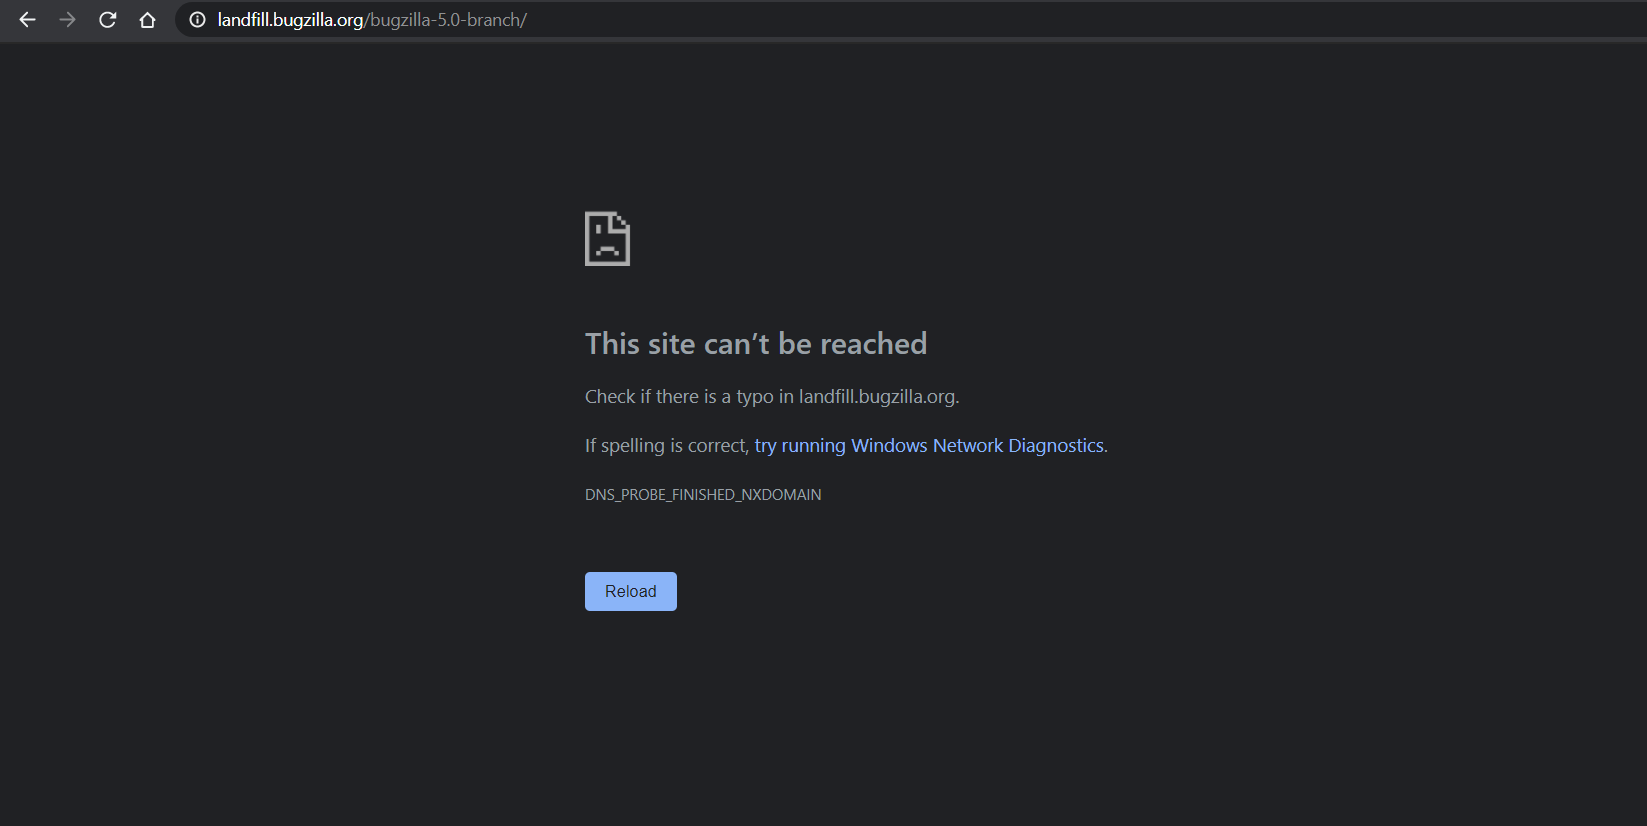Click landfill.bugzilla.org in the error message
The height and width of the screenshot is (826, 1647).
(x=876, y=397)
